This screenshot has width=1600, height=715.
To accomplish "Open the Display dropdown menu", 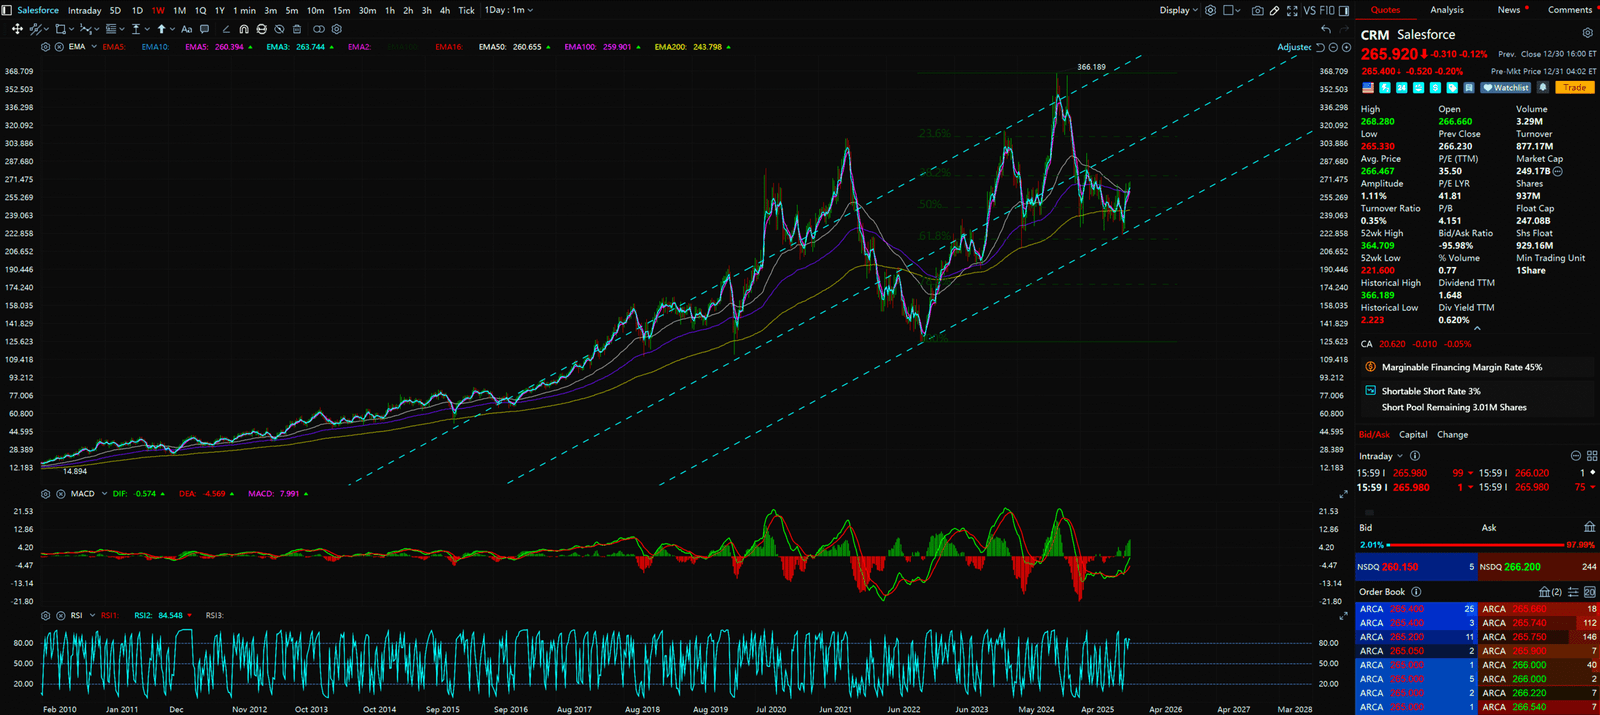I will pyautogui.click(x=1178, y=10).
